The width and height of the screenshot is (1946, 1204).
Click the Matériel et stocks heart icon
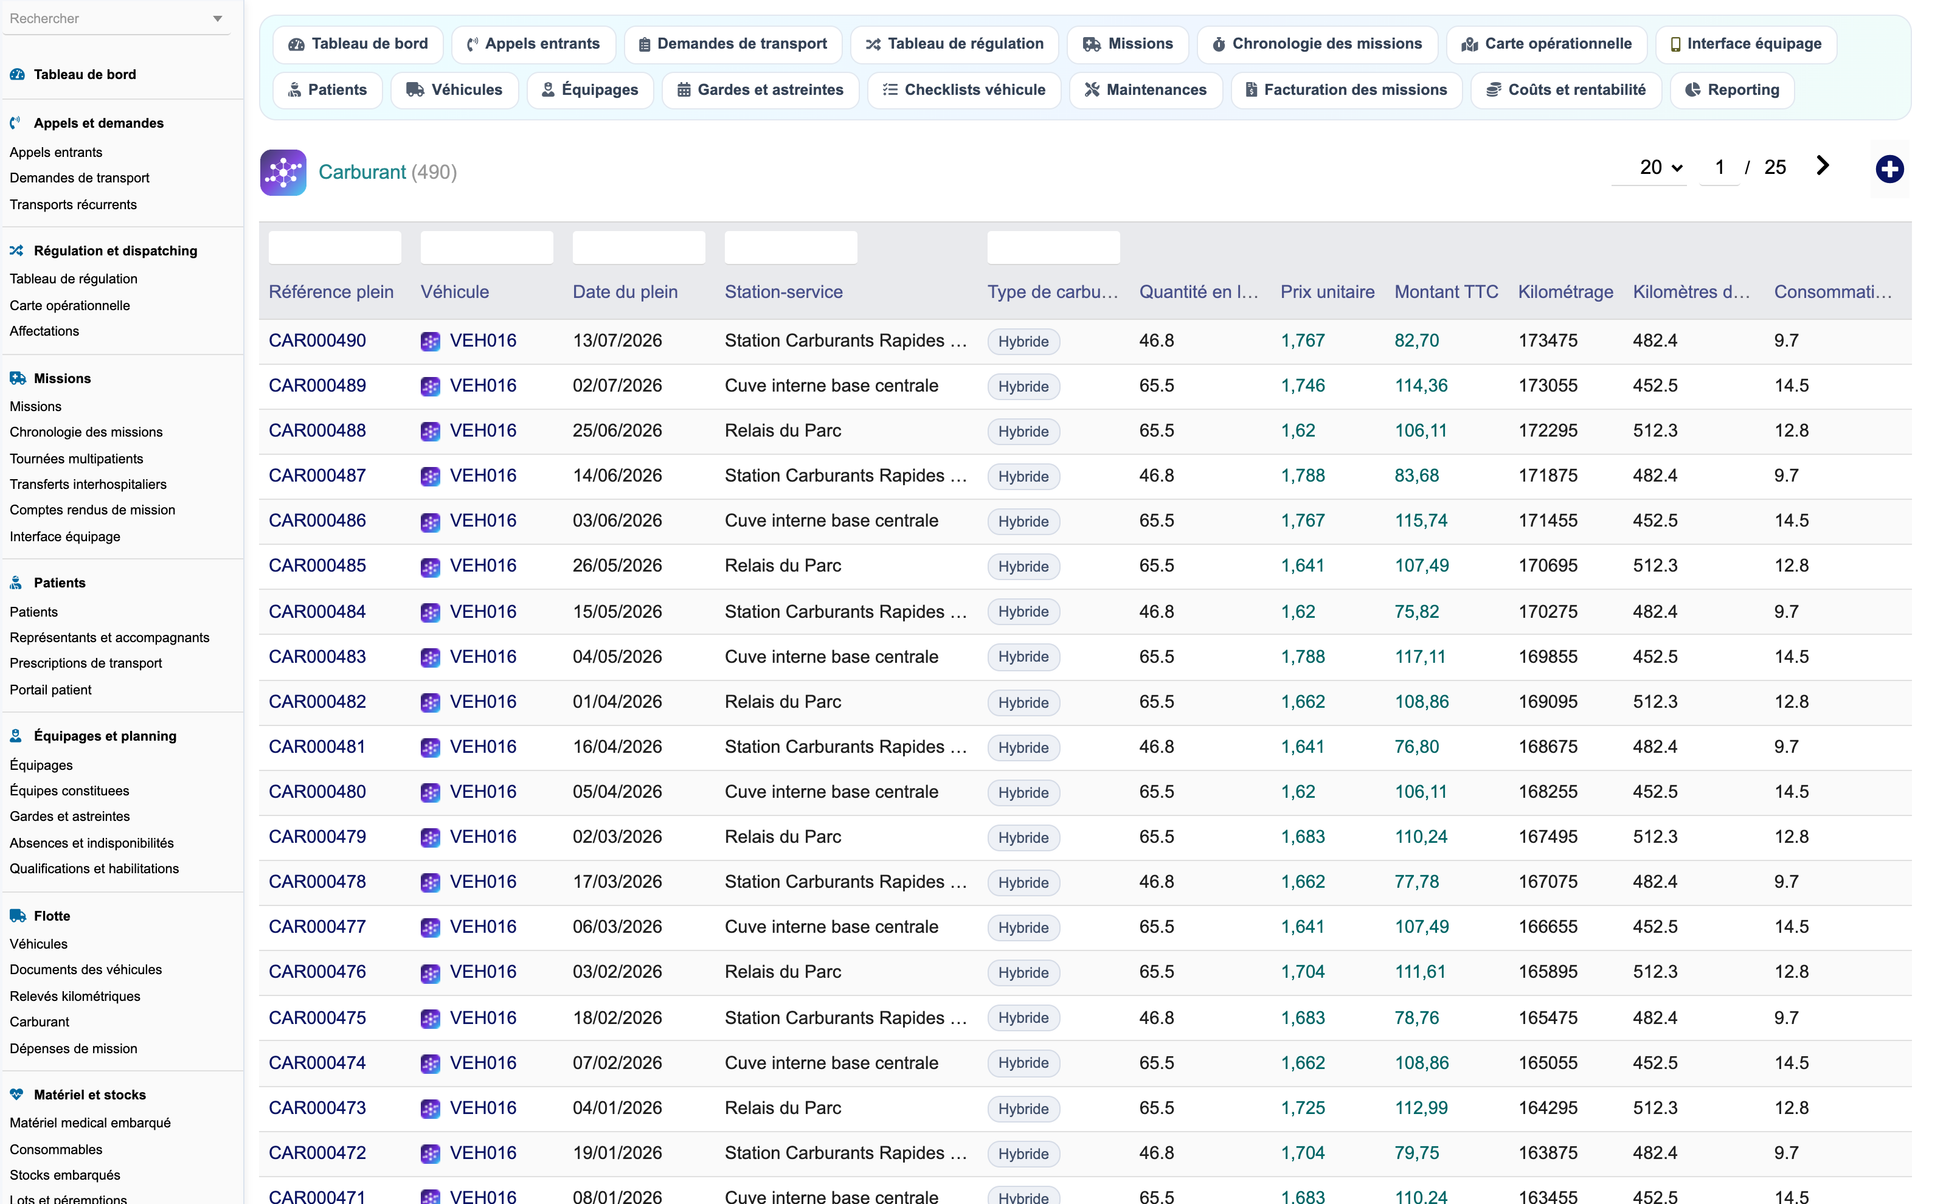point(17,1094)
